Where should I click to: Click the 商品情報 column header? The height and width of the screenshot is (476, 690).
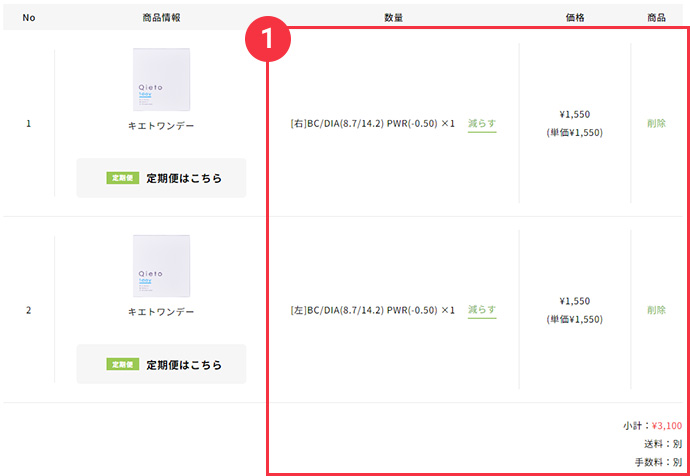tap(161, 18)
